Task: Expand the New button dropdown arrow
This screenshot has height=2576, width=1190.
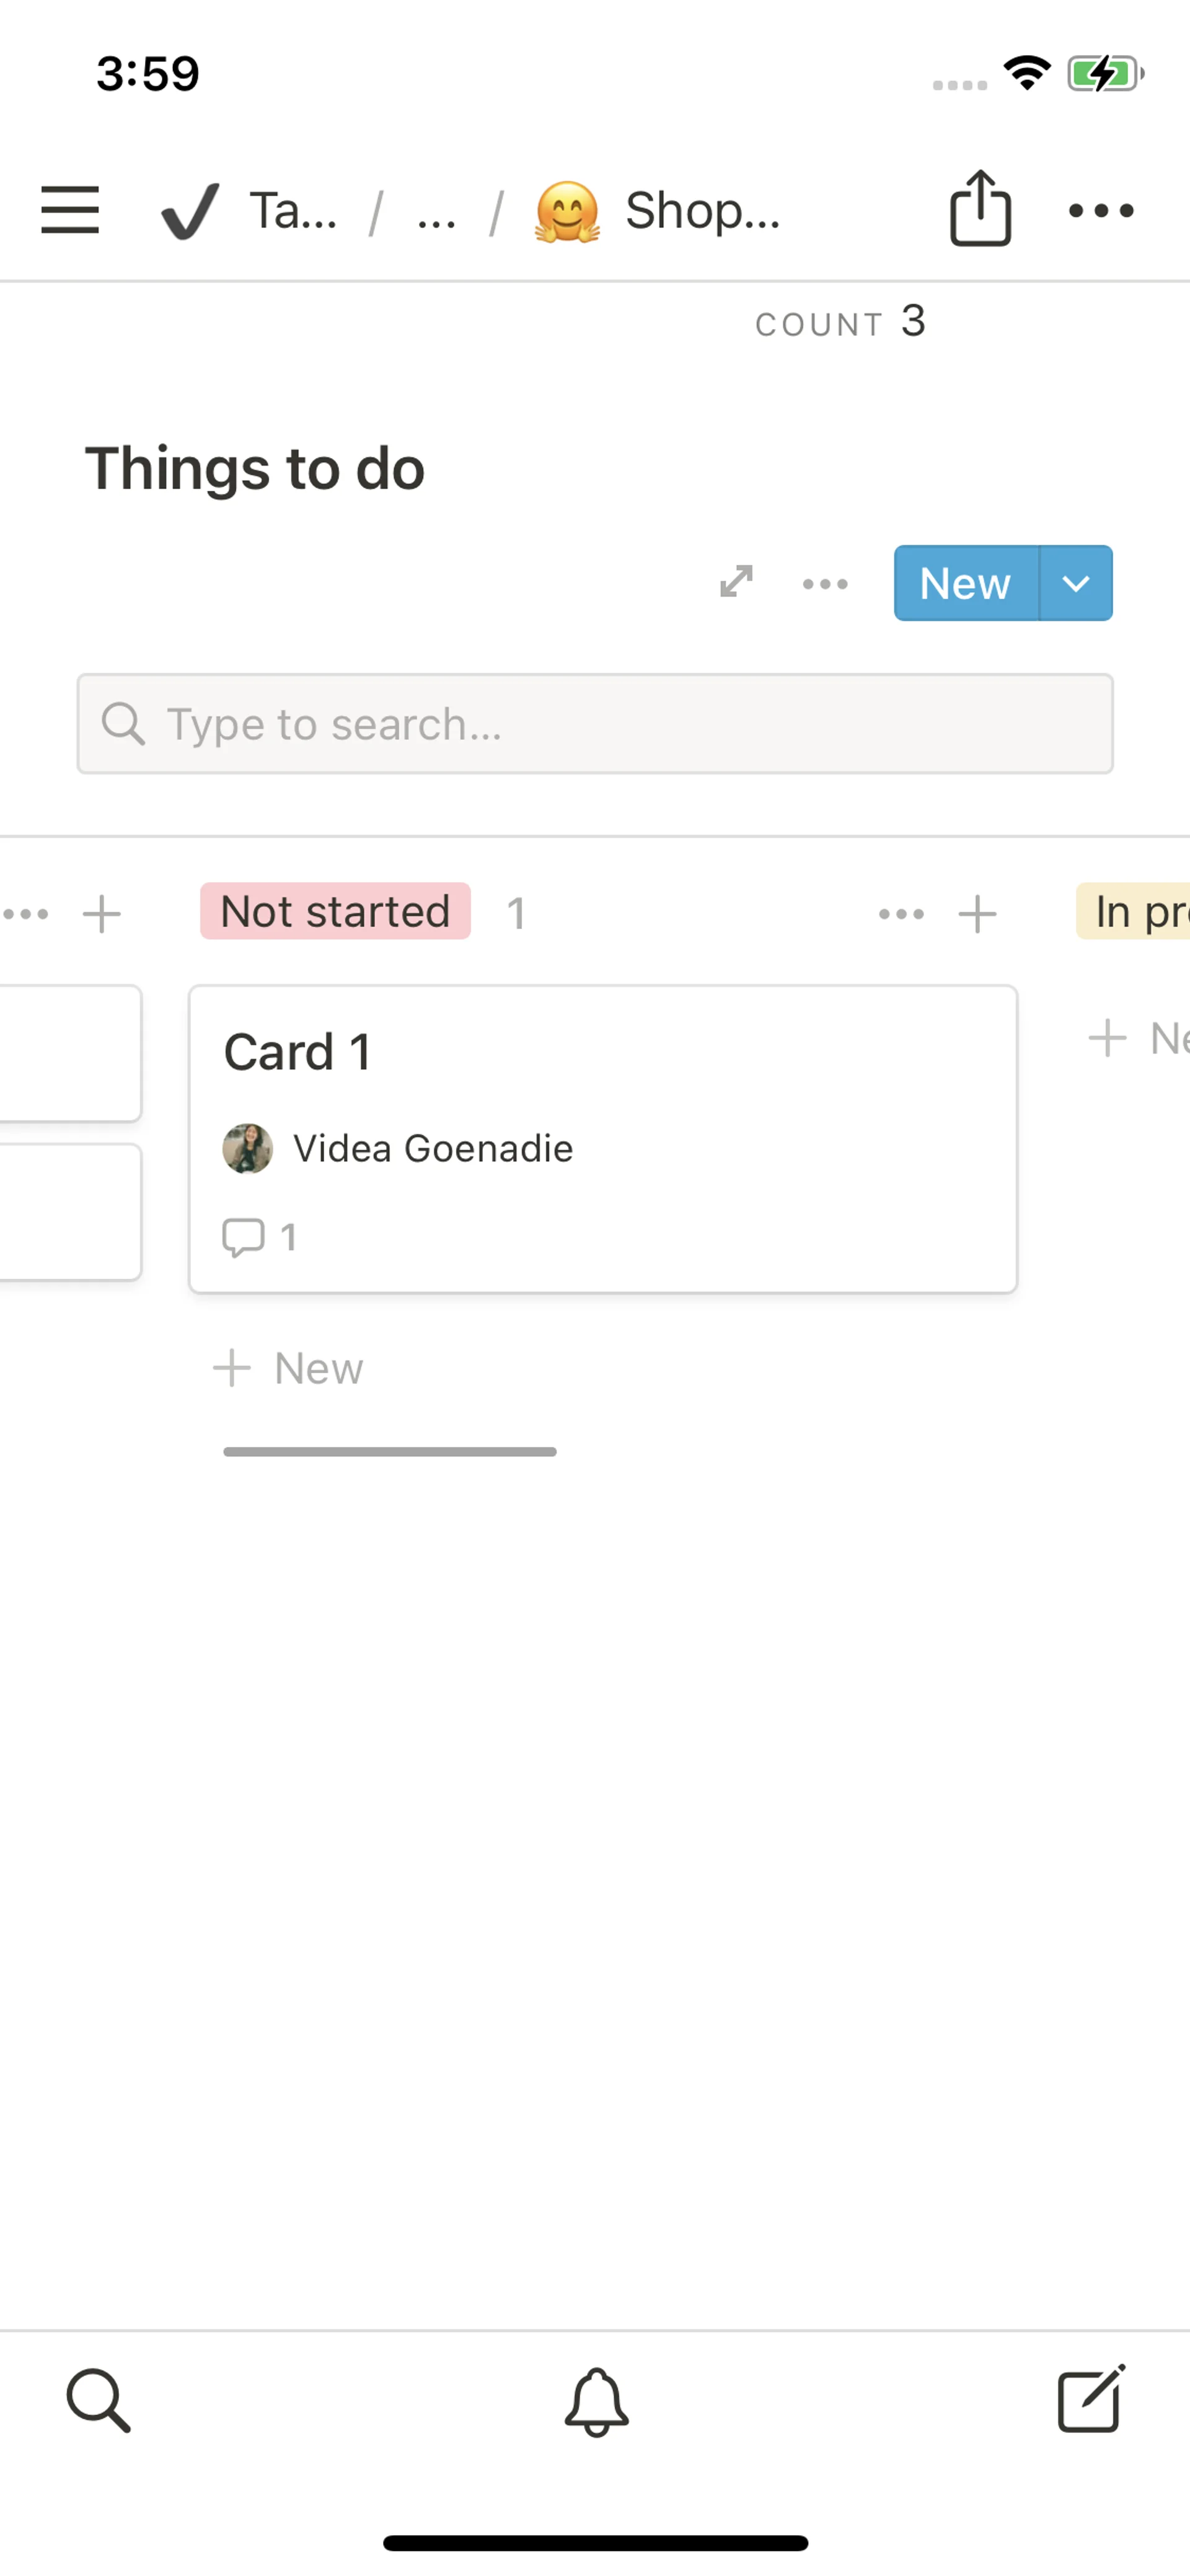Action: 1076,584
